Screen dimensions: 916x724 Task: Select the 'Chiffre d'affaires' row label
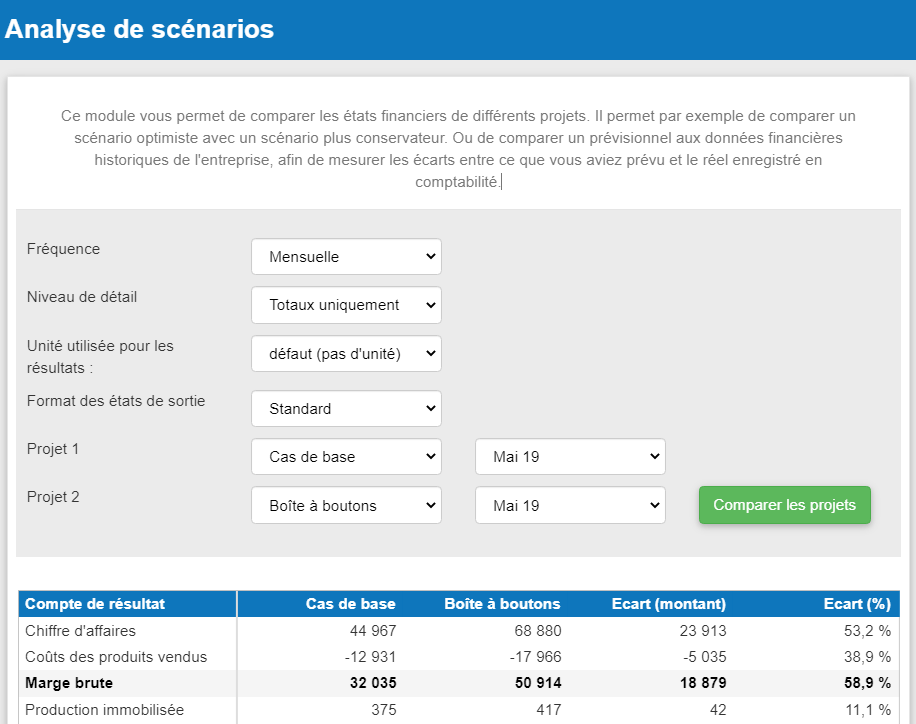pyautogui.click(x=80, y=631)
